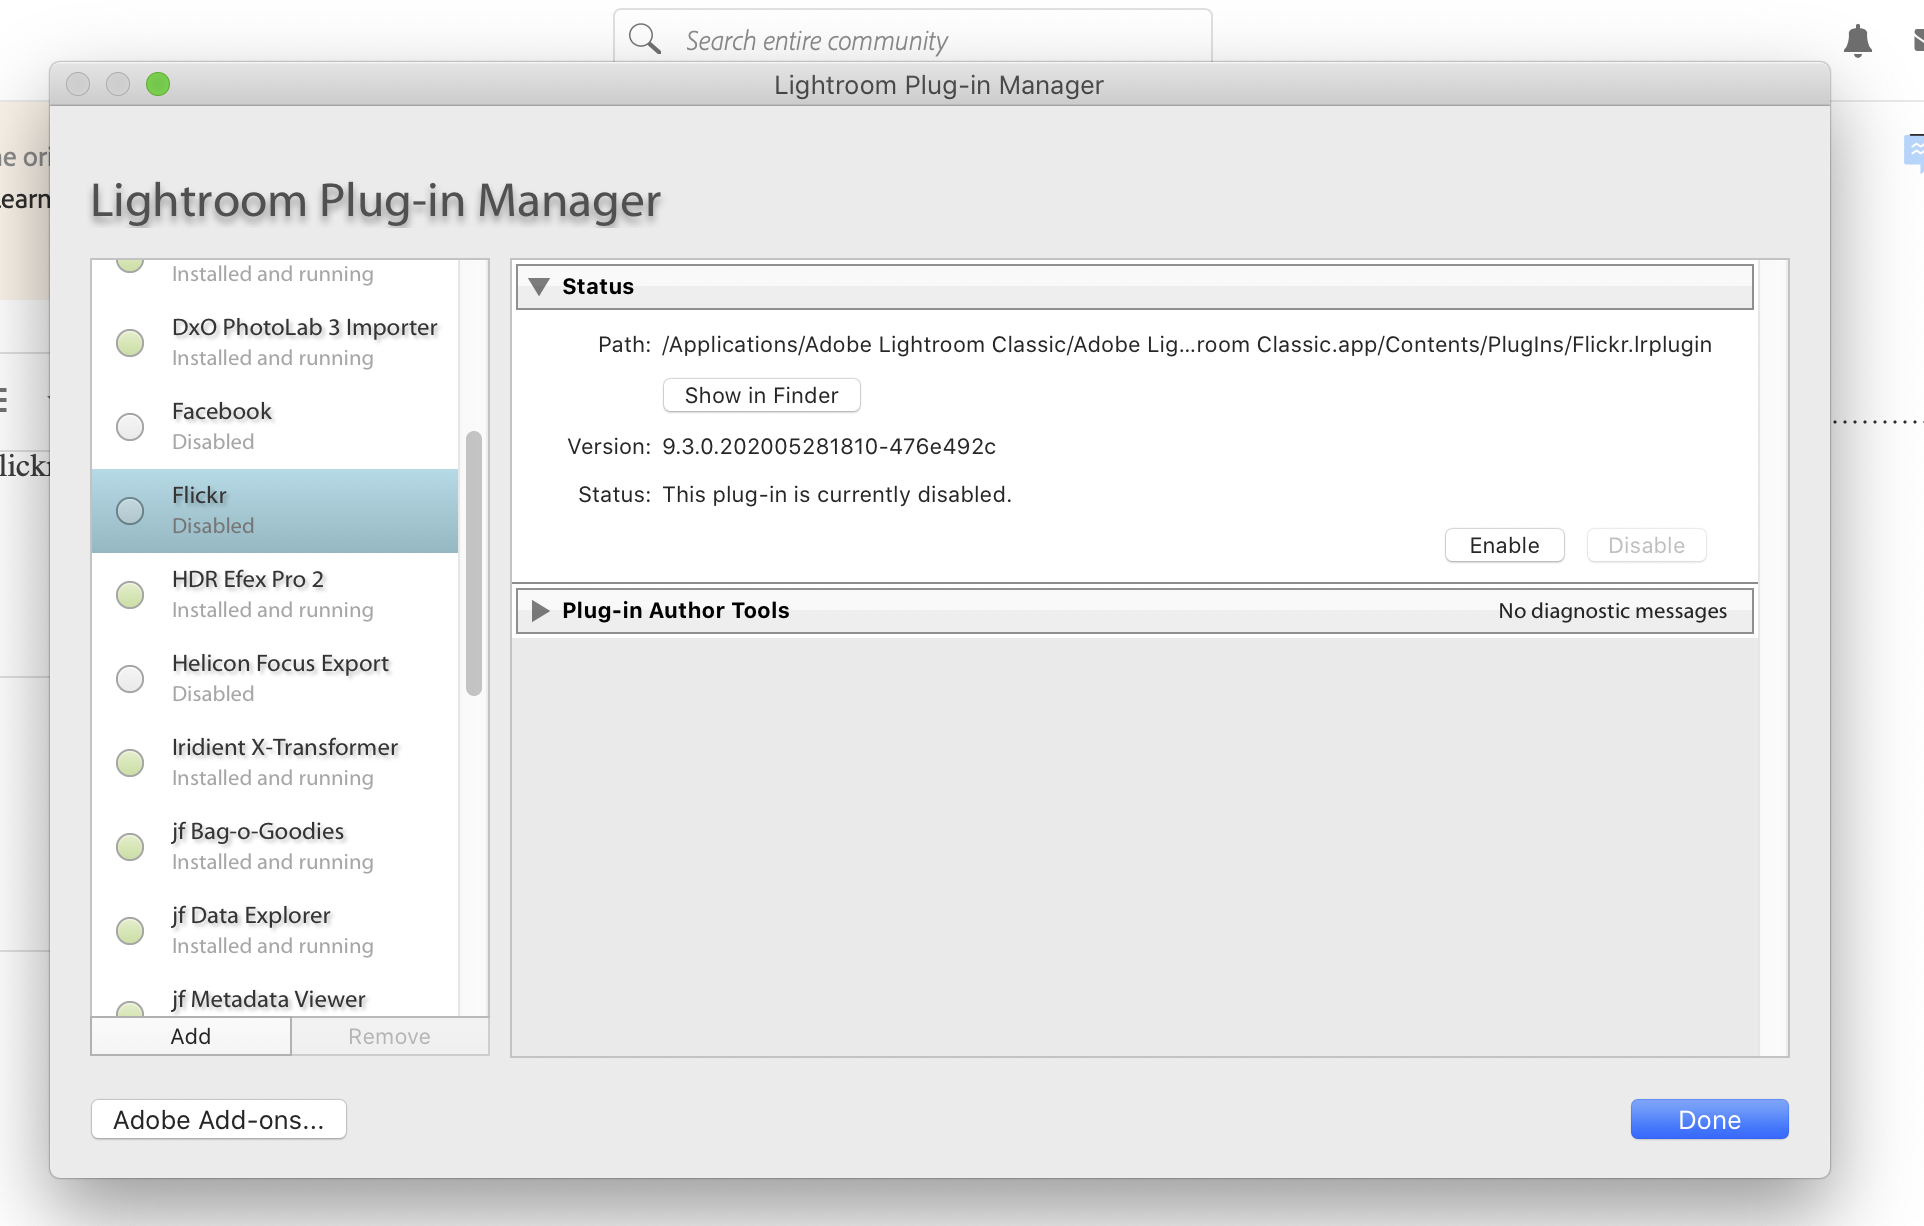1924x1226 pixels.
Task: Click the HDR Efex Pro 2 status dot
Action: pyautogui.click(x=129, y=594)
